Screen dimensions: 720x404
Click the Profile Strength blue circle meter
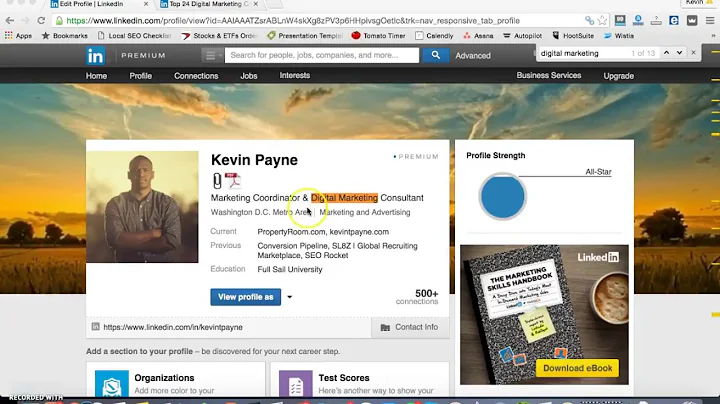pyautogui.click(x=502, y=196)
